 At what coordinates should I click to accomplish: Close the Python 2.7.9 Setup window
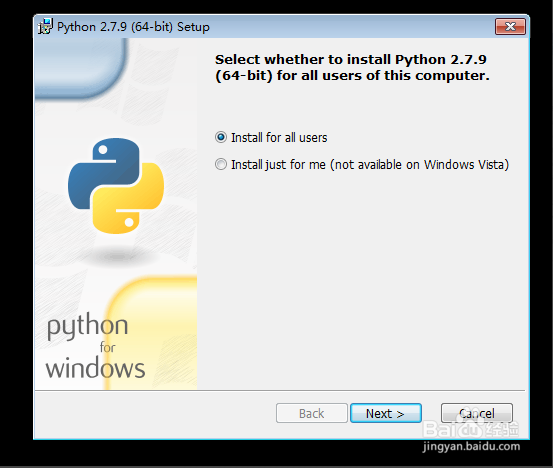tap(510, 26)
